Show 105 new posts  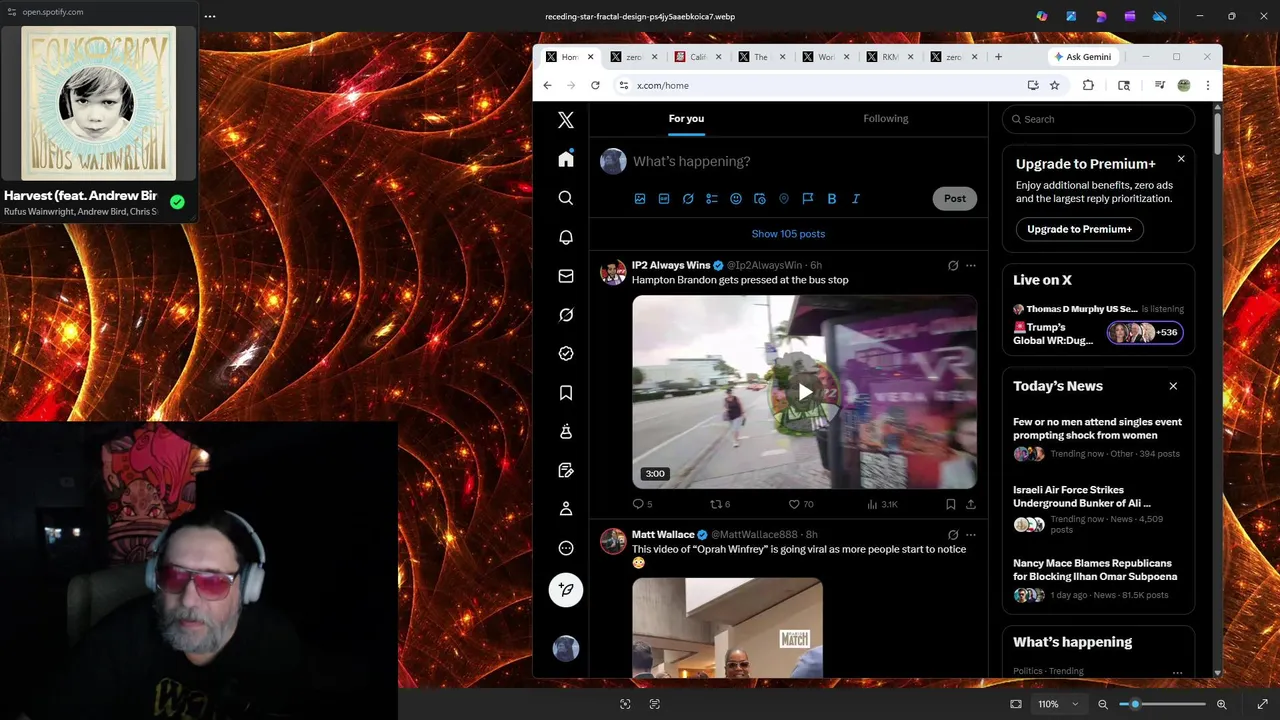pyautogui.click(x=788, y=234)
